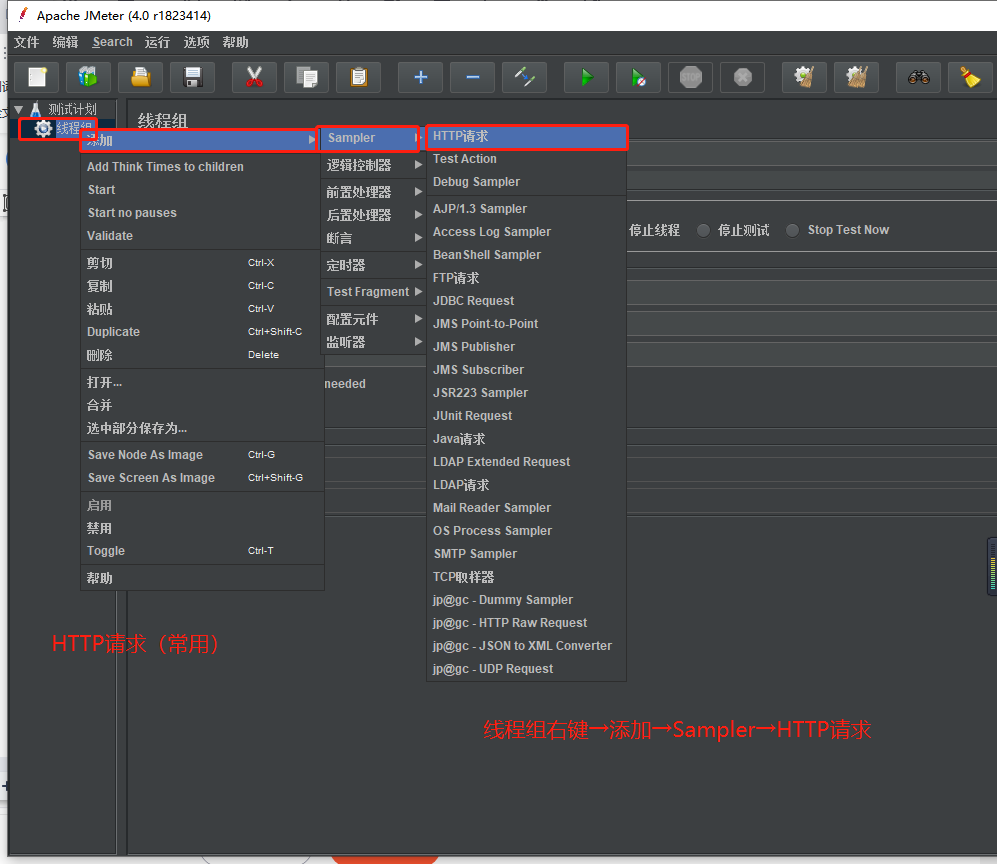Click the Paste clipboard icon
Image resolution: width=997 pixels, height=864 pixels.
pyautogui.click(x=359, y=78)
